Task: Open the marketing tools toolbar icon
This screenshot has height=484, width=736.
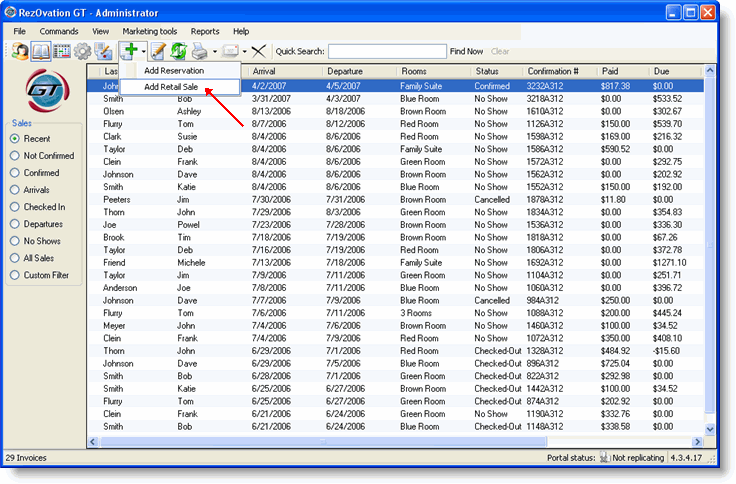Action: [x=103, y=51]
